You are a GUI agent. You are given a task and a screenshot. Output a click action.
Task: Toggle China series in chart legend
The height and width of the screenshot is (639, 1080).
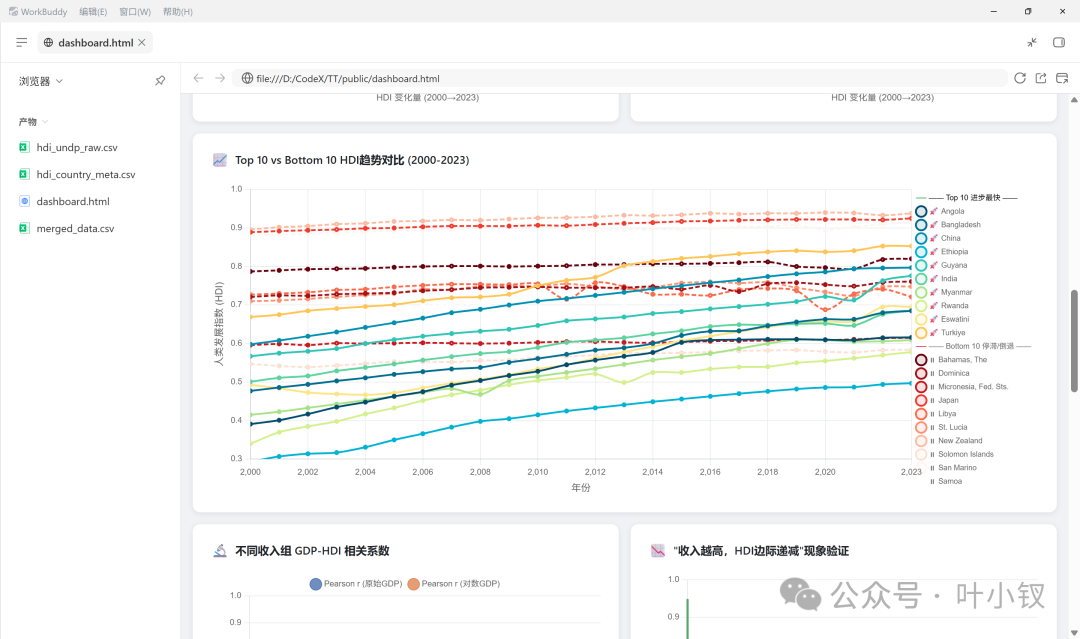point(937,238)
